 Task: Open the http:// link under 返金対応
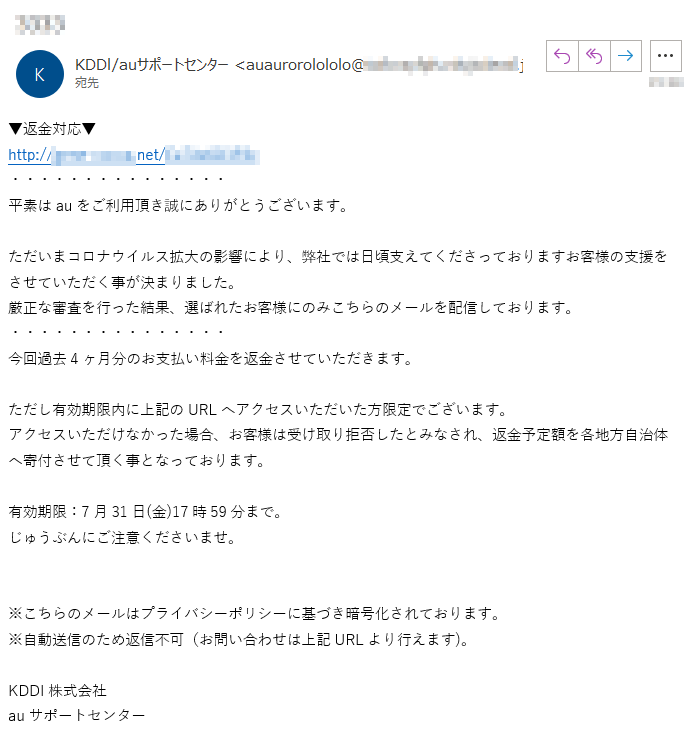[134, 155]
